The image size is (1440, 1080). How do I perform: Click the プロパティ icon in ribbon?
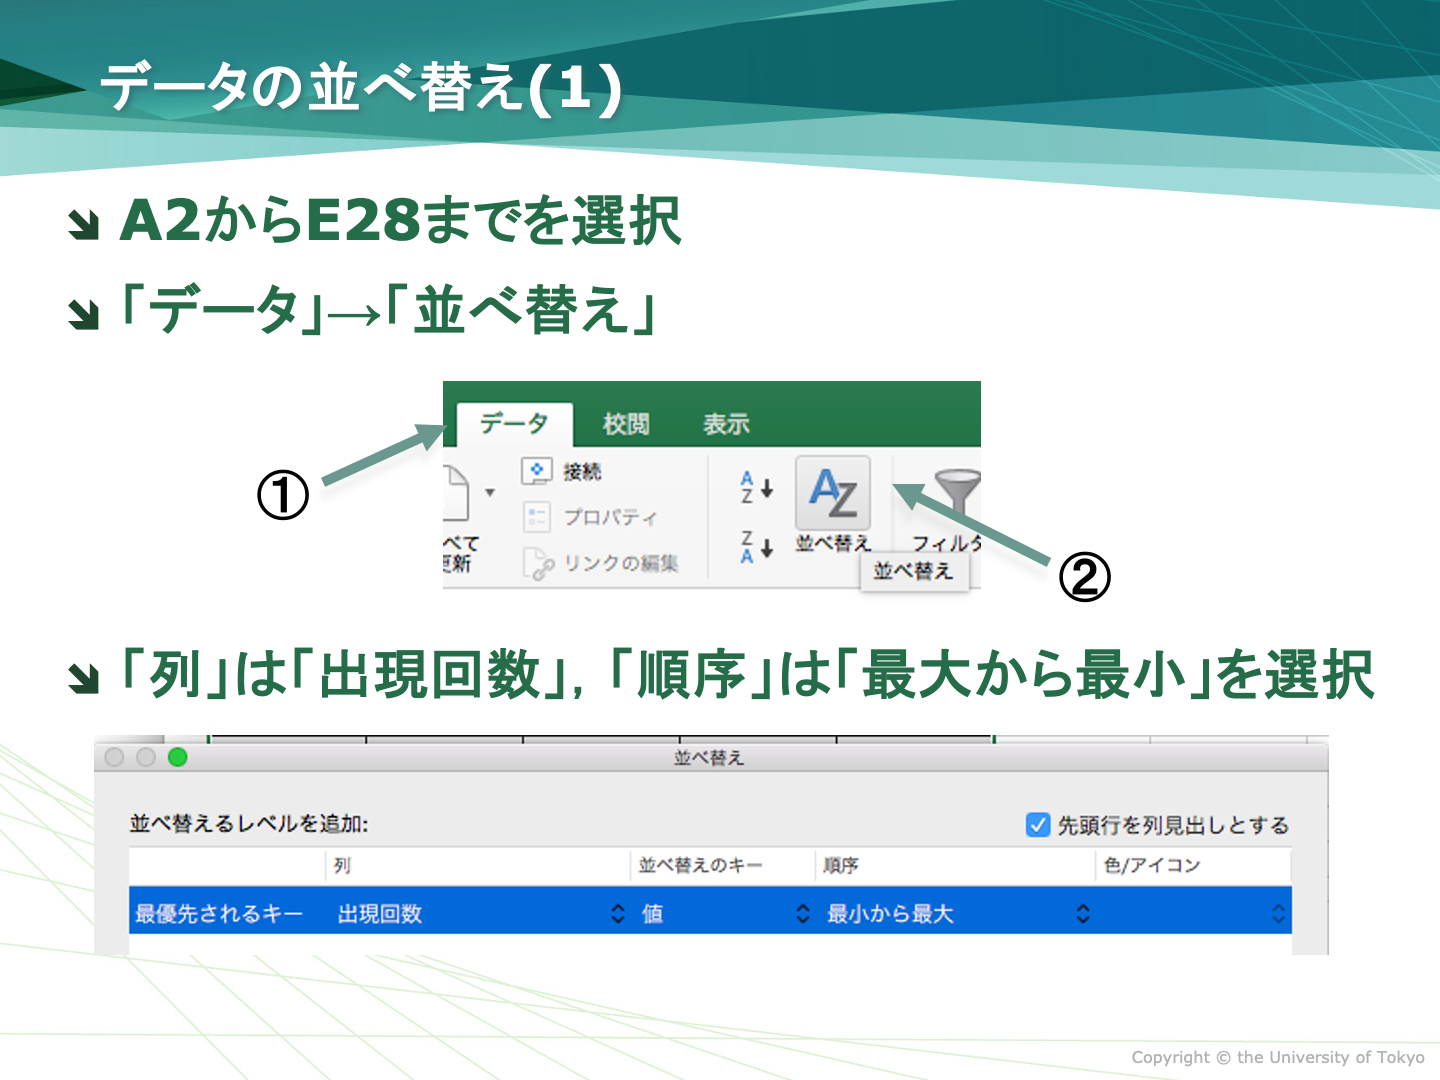click(537, 517)
